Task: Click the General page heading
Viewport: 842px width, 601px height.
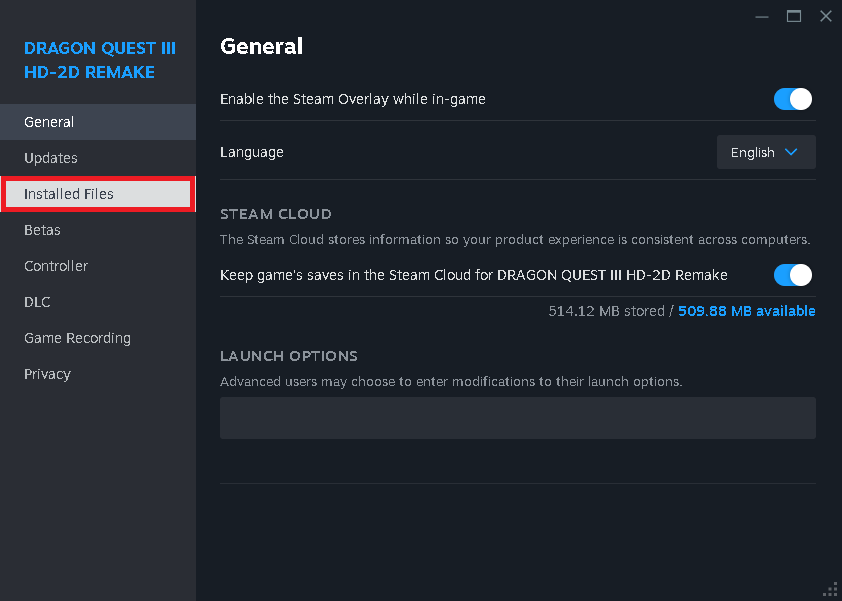Action: [x=261, y=46]
